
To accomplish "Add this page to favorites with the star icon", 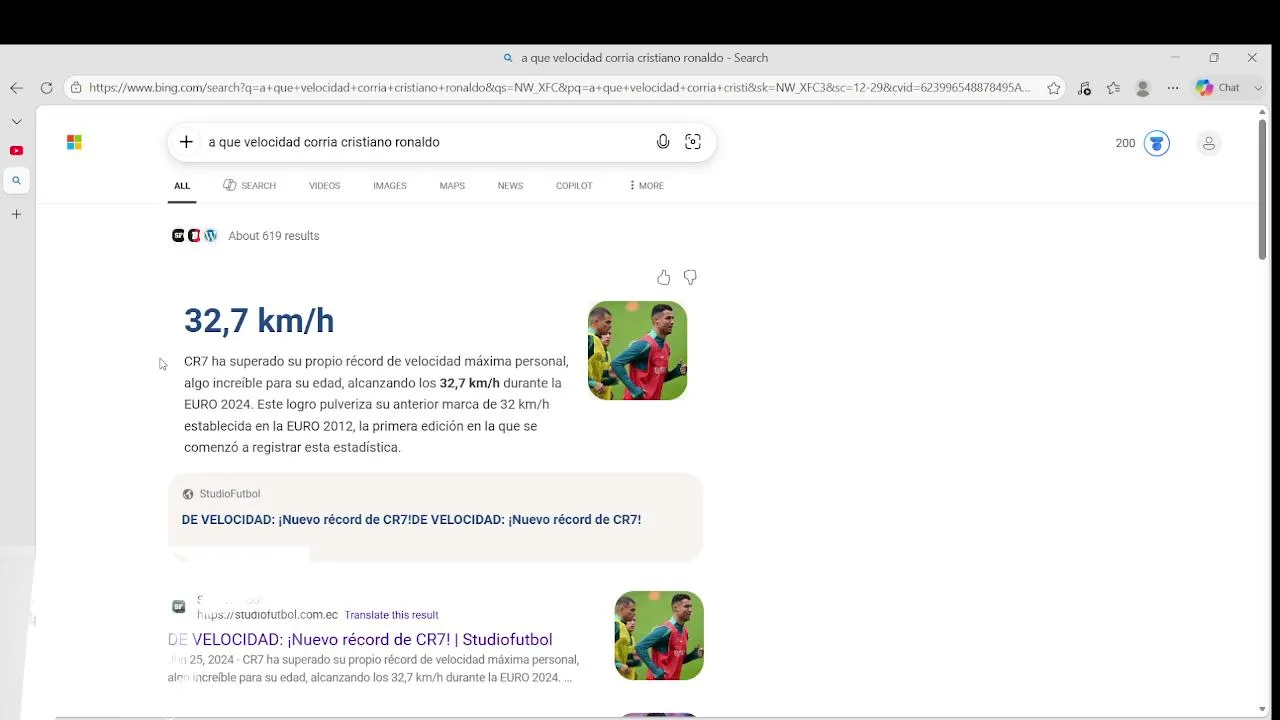I will click(x=1053, y=88).
